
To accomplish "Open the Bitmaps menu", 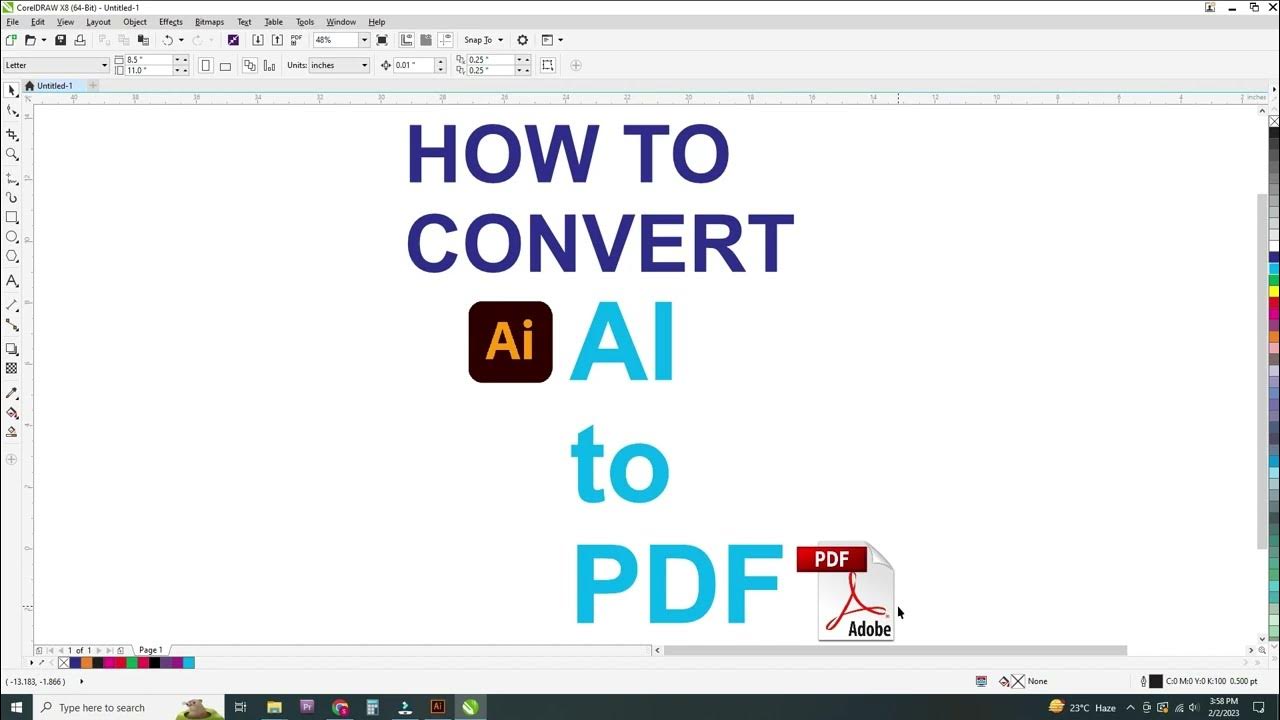I will pyautogui.click(x=209, y=22).
